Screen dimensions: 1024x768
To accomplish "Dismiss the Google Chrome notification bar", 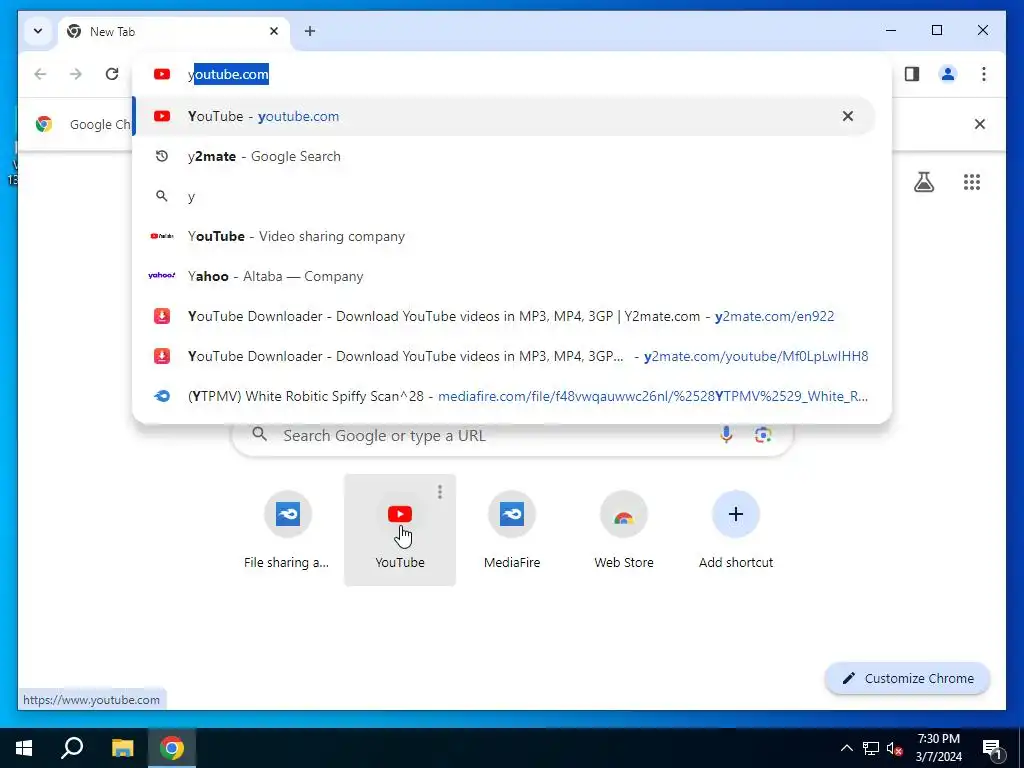I will point(980,124).
